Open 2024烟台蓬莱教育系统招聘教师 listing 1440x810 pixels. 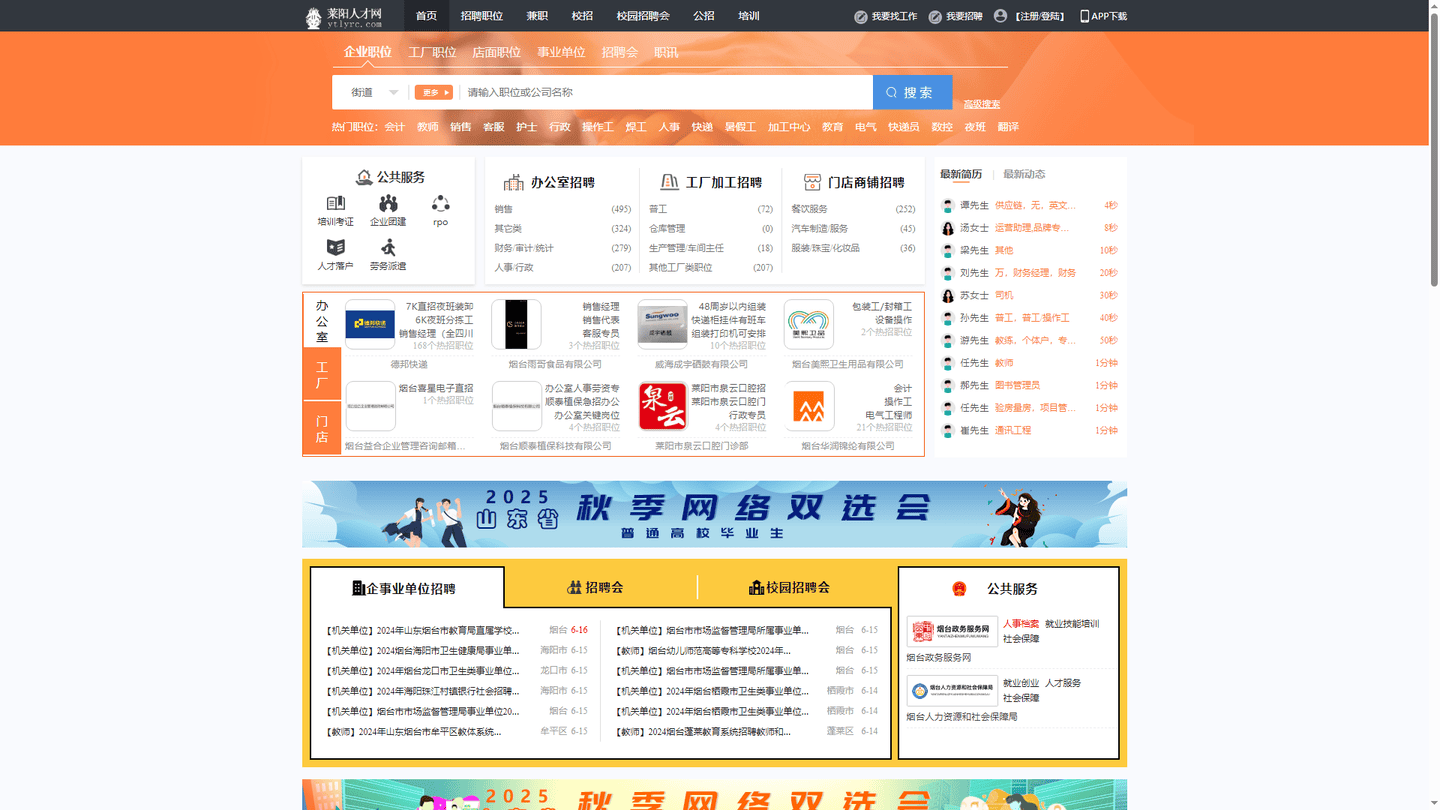pos(704,731)
